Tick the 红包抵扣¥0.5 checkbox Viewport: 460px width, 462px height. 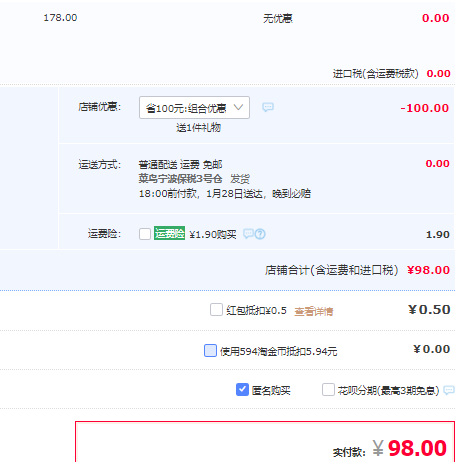click(216, 309)
